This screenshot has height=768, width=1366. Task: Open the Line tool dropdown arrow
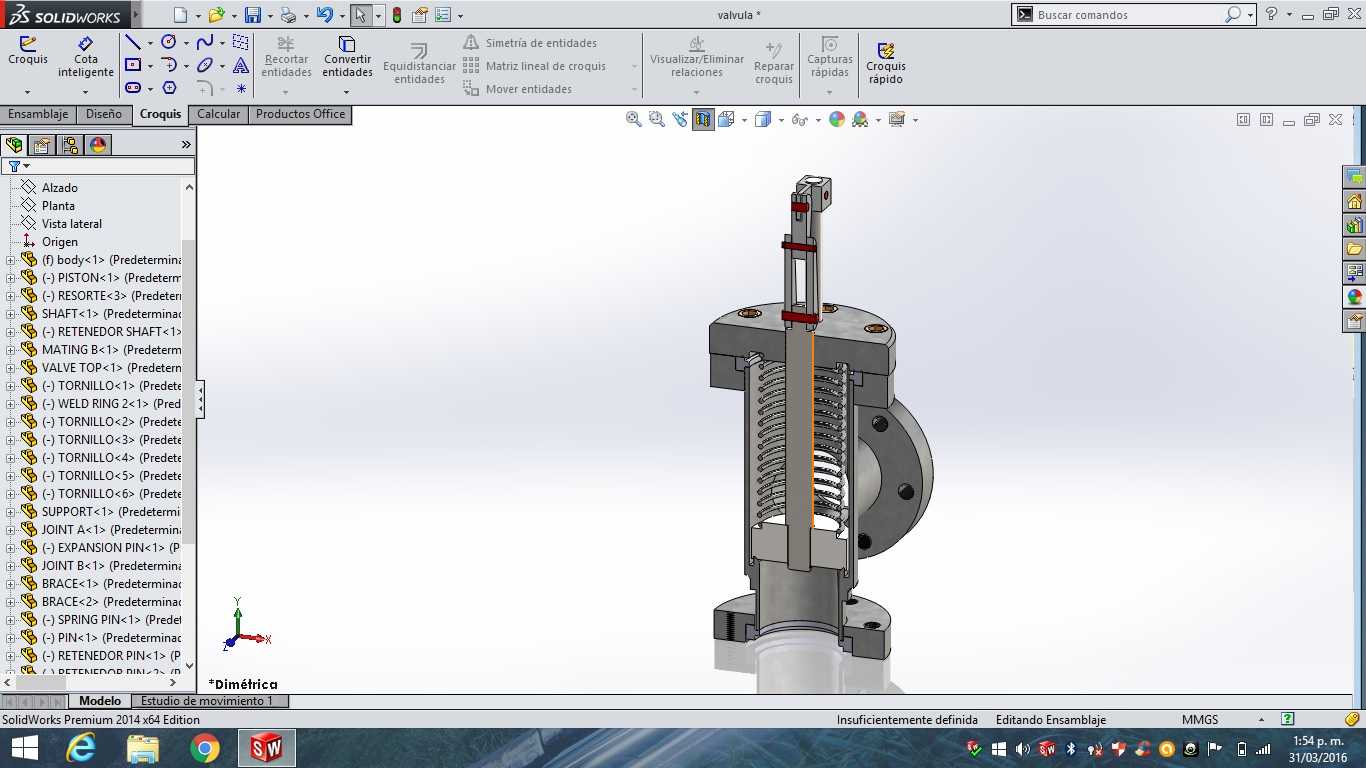point(150,43)
